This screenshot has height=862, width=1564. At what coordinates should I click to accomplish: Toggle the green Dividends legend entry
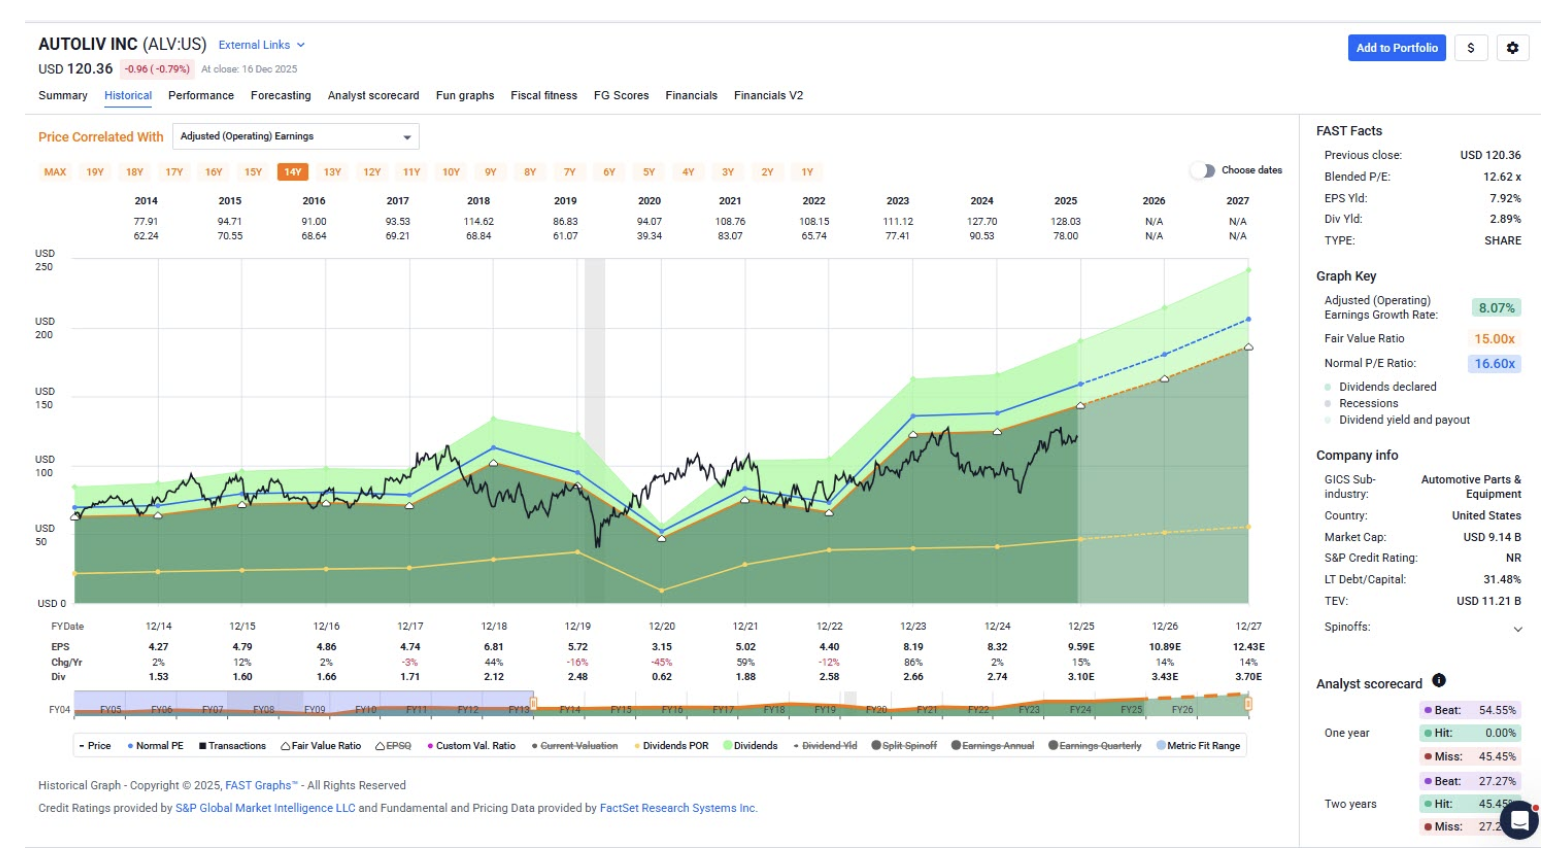750,746
